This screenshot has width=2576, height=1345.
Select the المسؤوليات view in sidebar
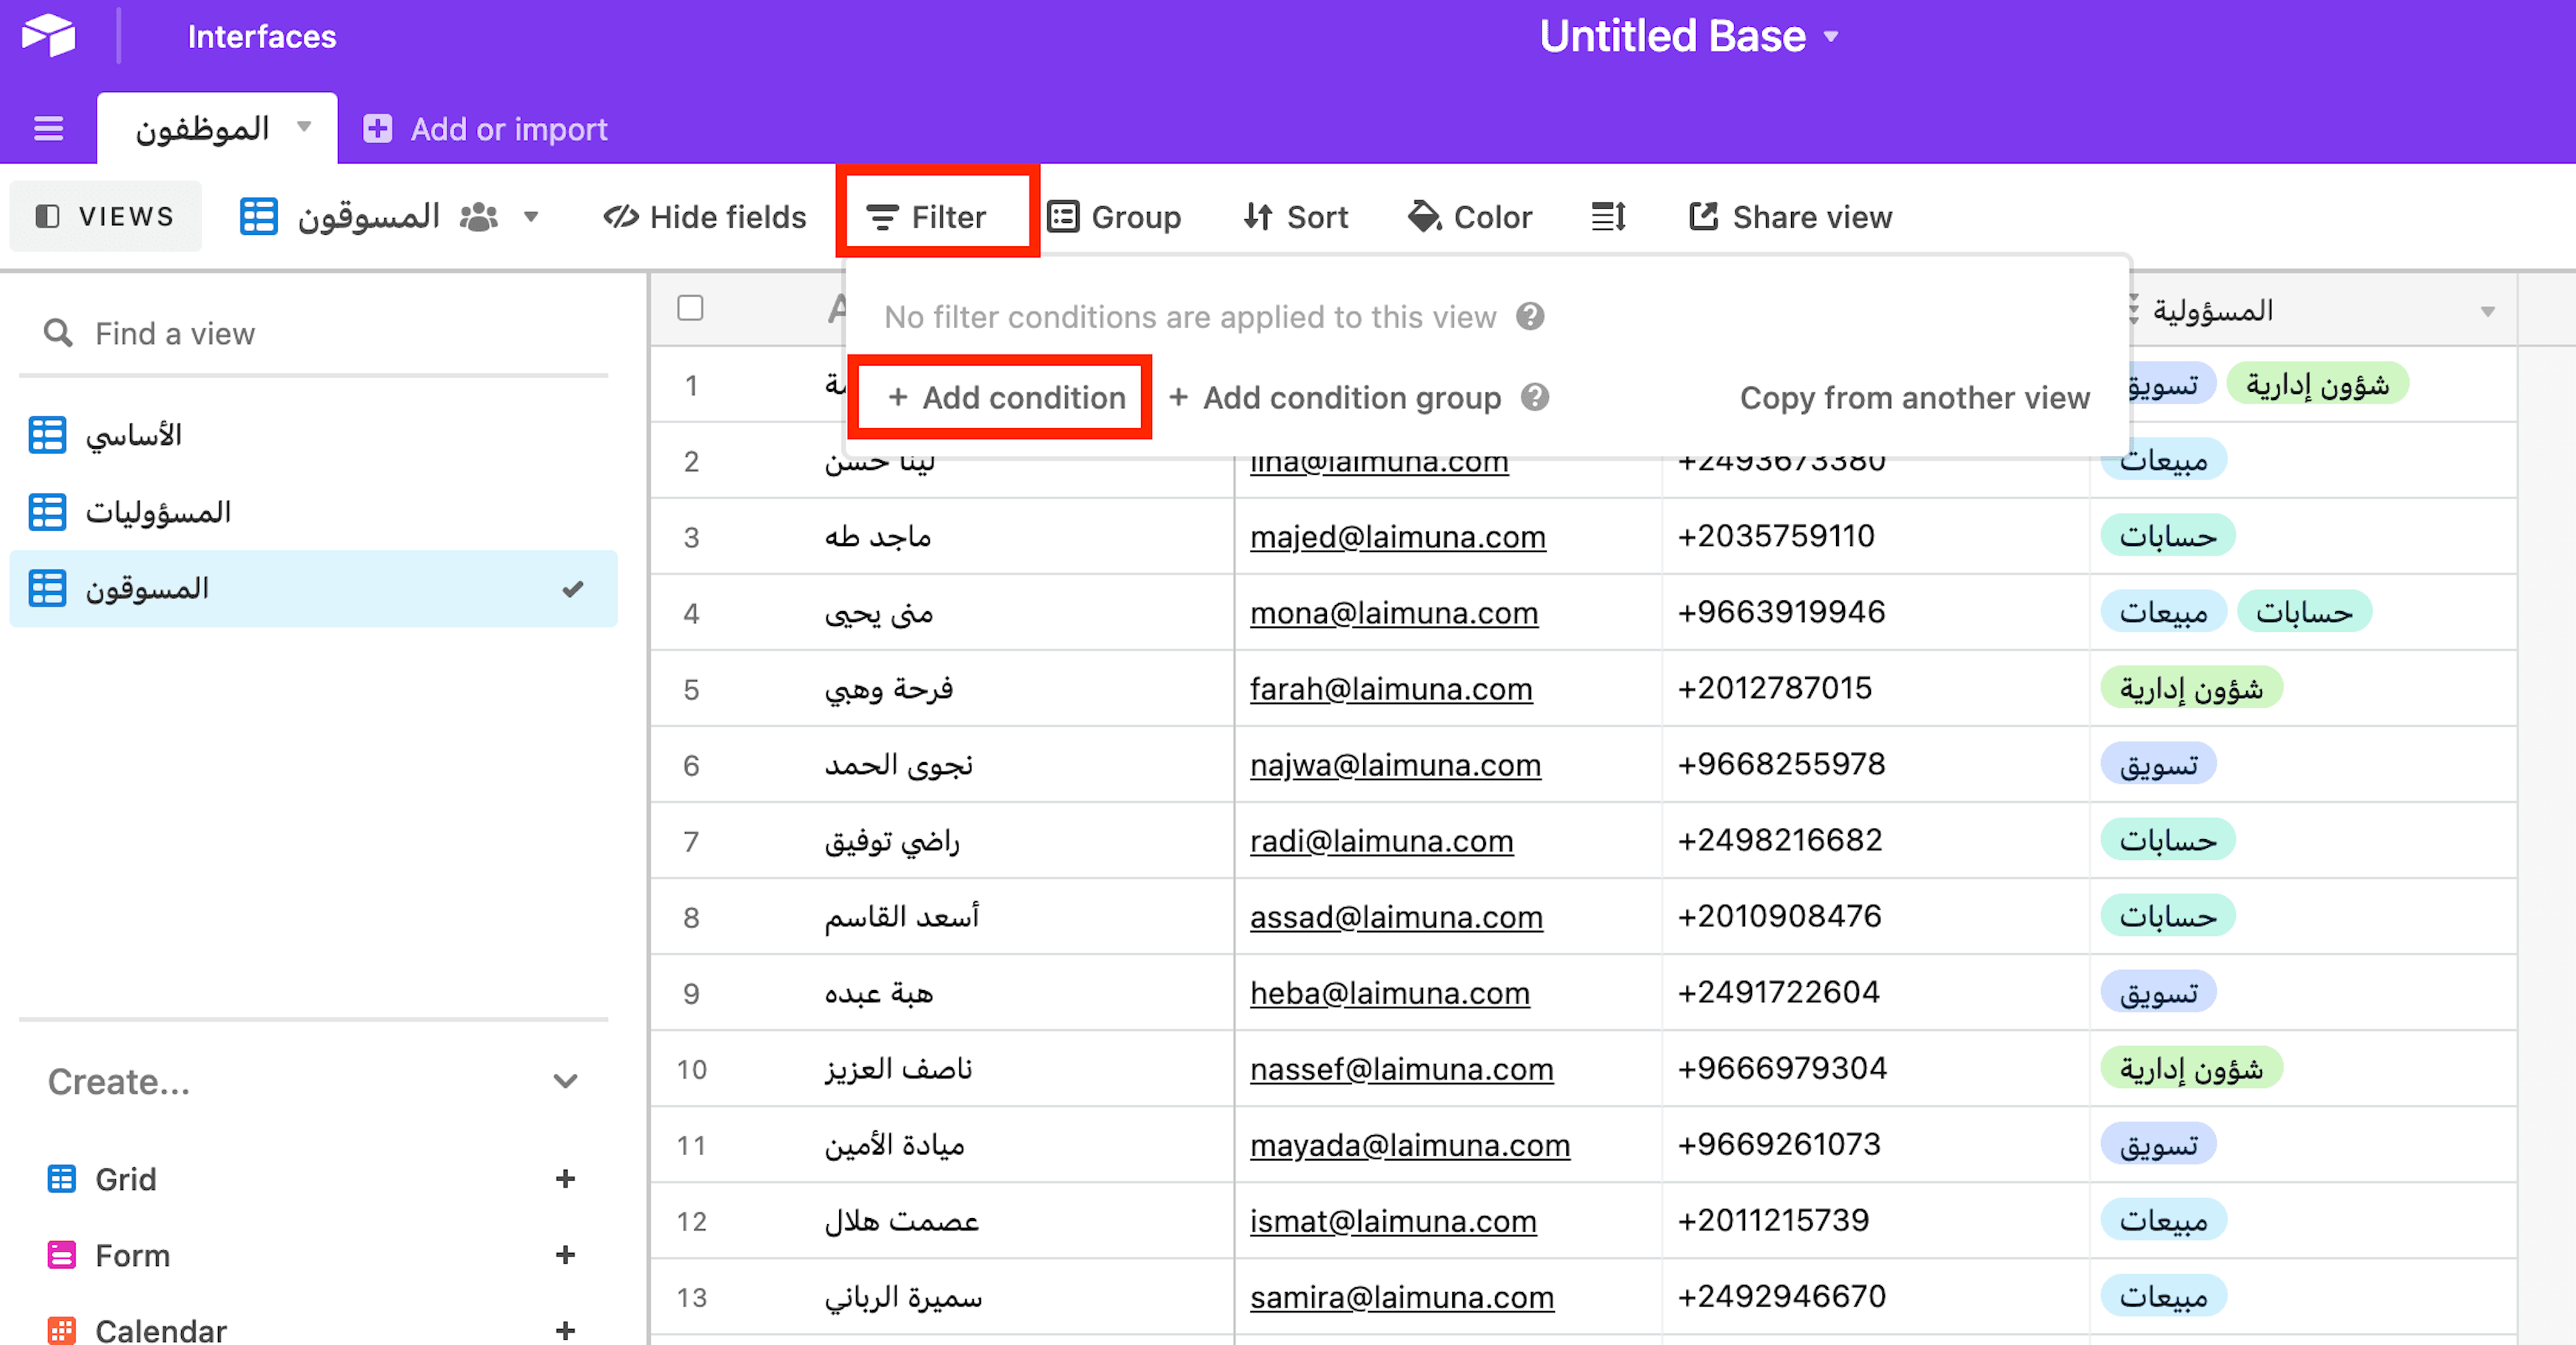[158, 512]
